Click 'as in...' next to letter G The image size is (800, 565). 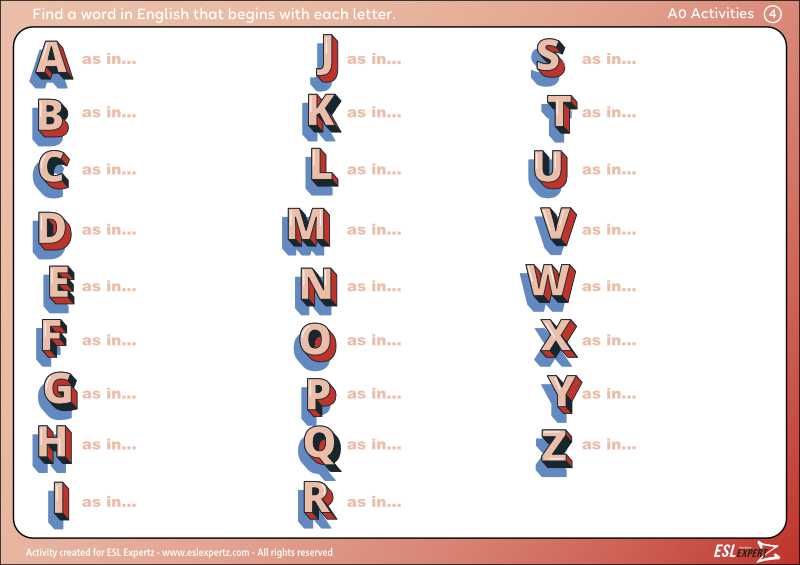pos(109,394)
